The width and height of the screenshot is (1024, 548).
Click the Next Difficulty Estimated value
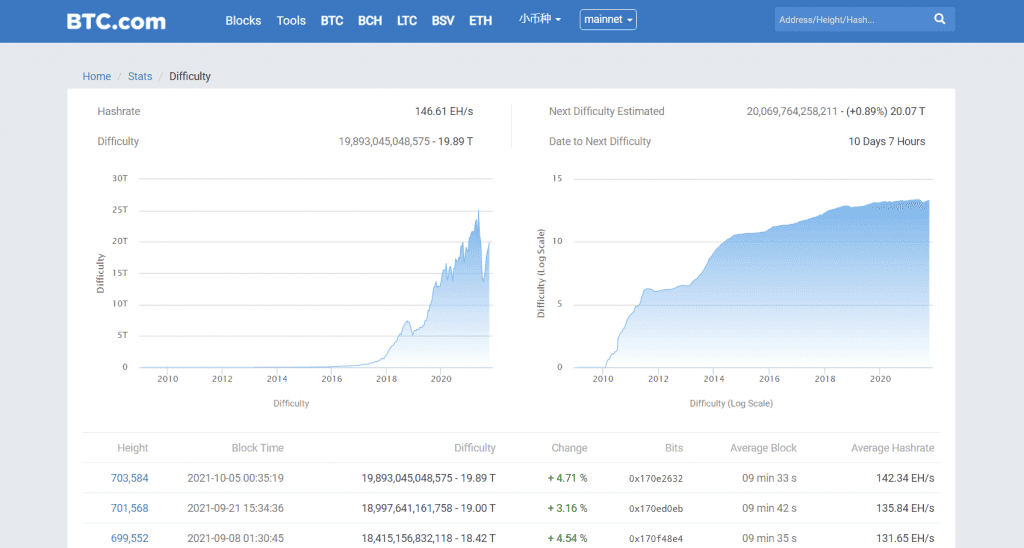pos(836,112)
